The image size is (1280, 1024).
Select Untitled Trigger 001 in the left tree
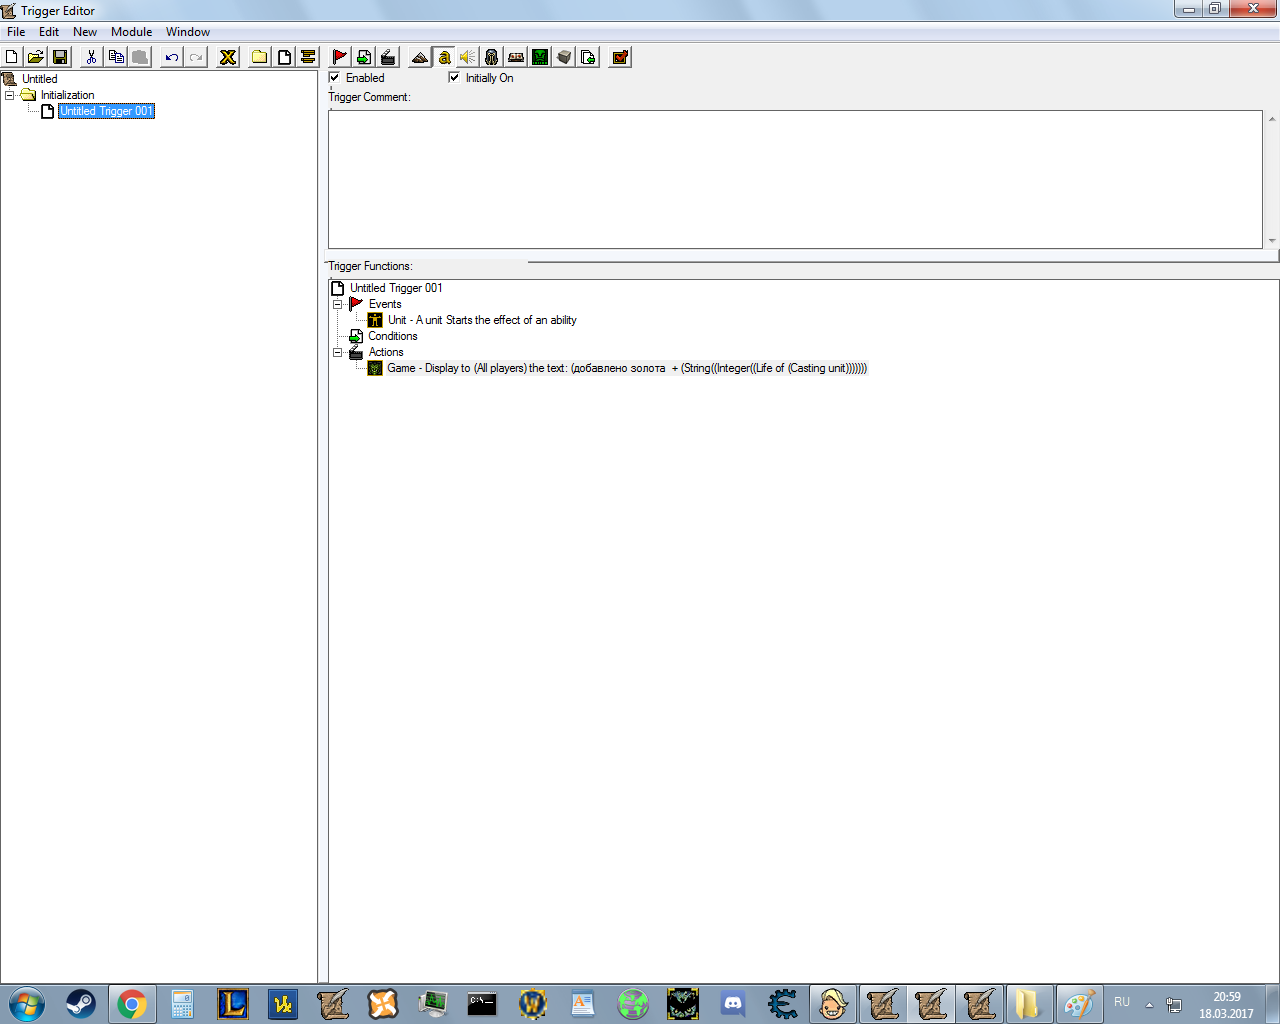(106, 111)
